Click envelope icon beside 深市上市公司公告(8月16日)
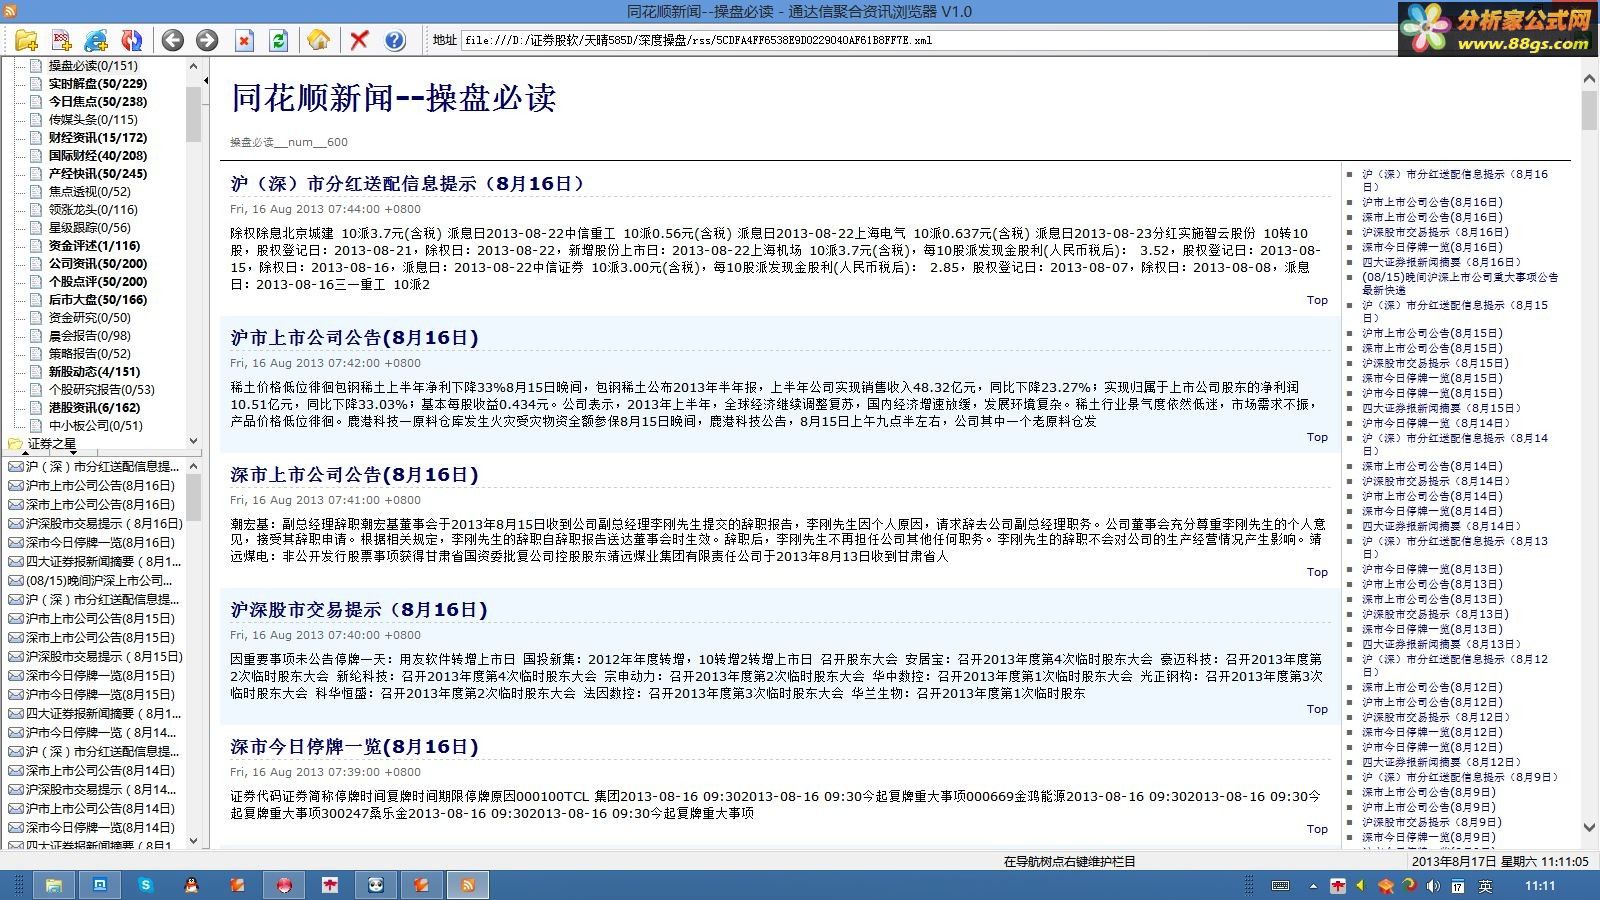This screenshot has height=900, width=1600. (15, 505)
